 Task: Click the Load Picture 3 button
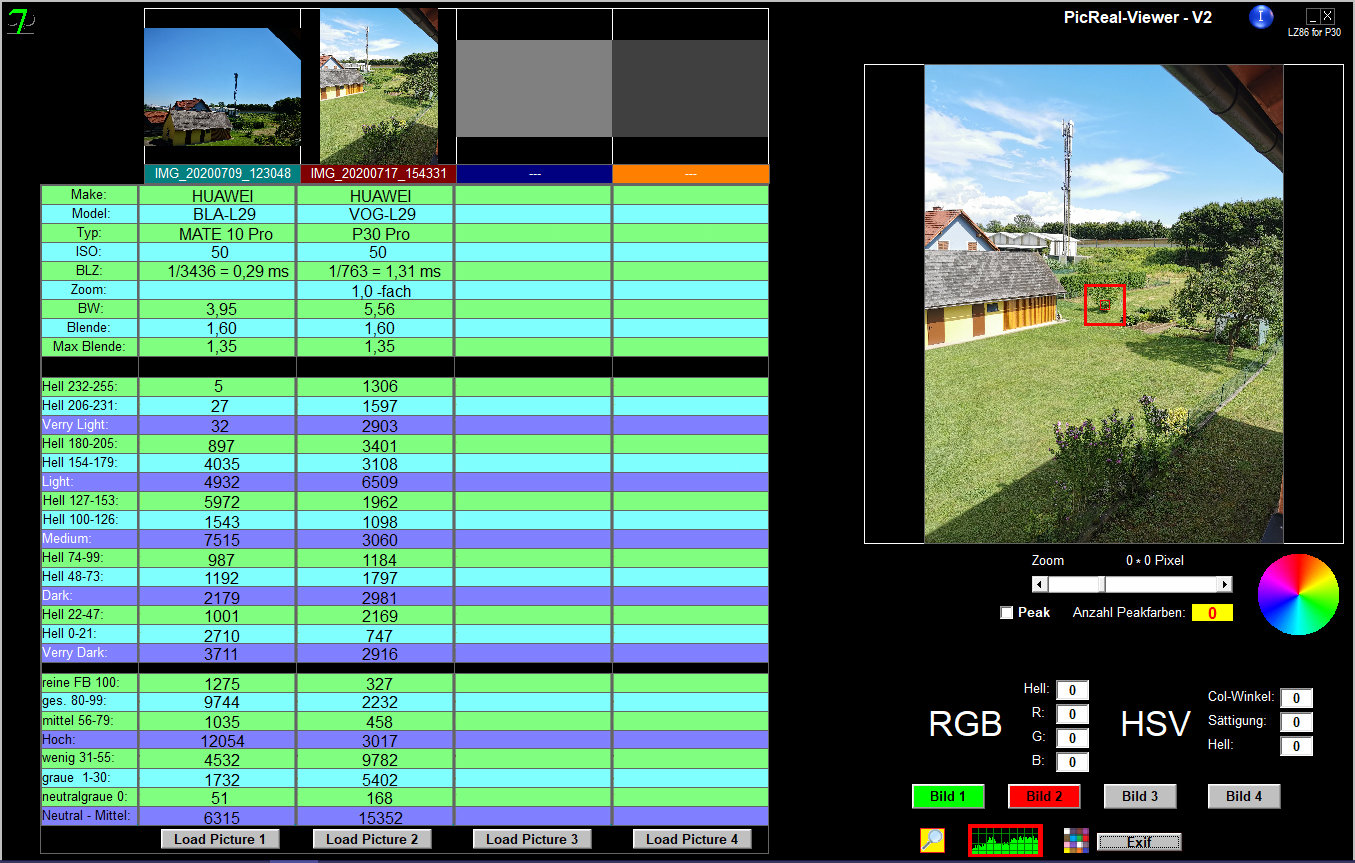[532, 839]
